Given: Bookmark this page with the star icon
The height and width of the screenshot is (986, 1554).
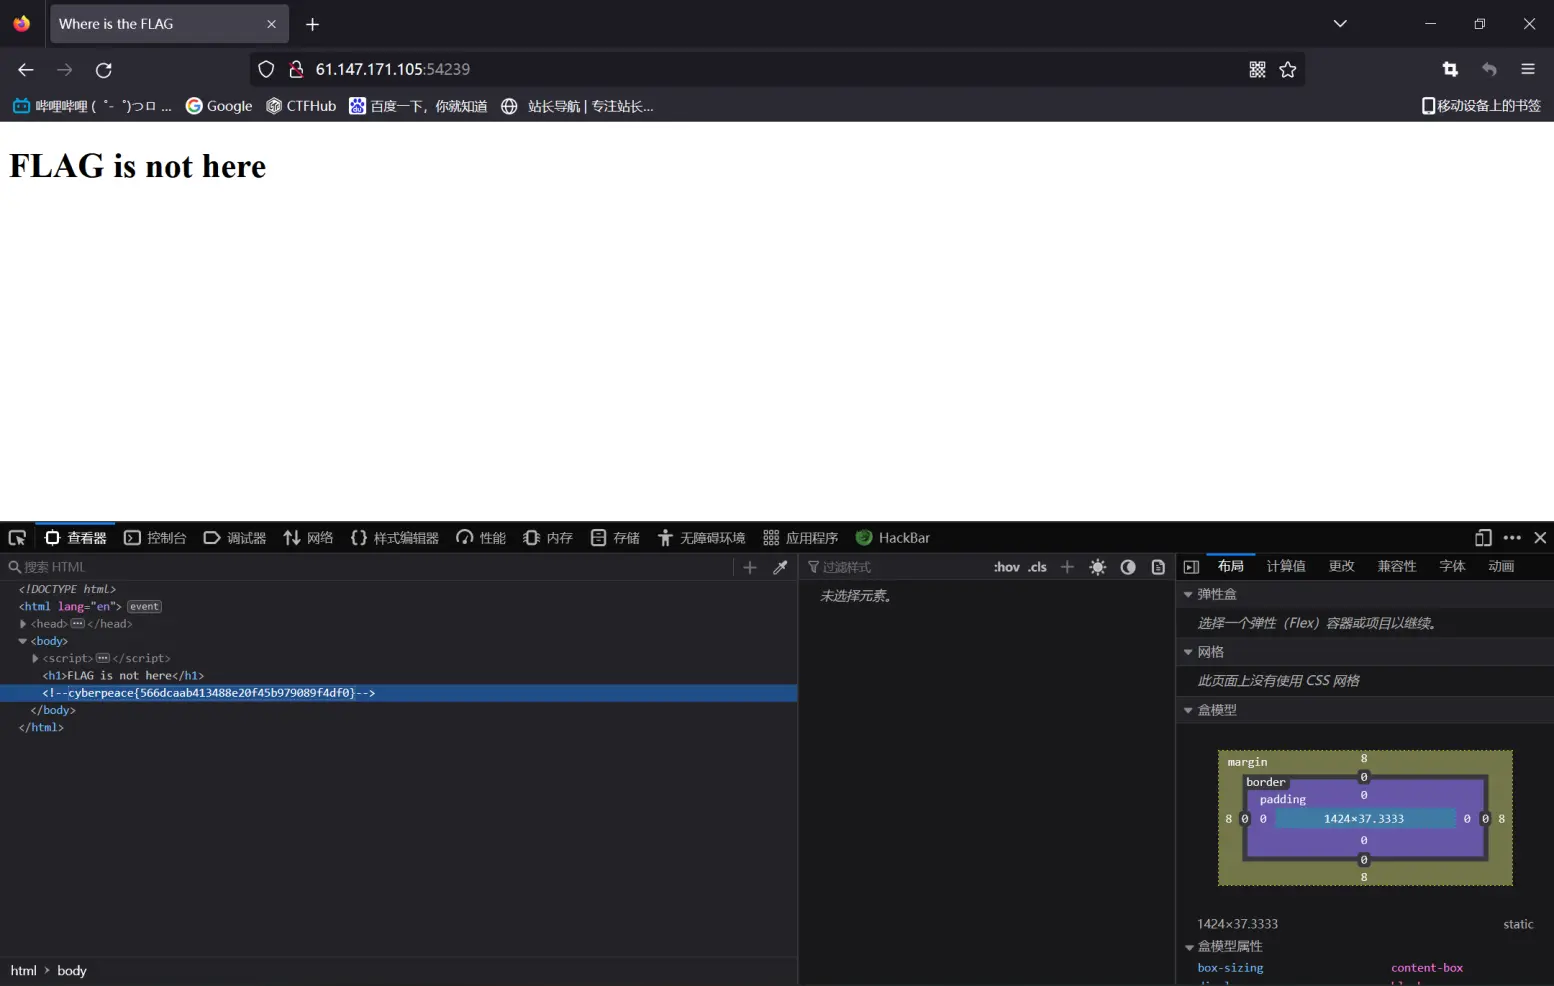Looking at the screenshot, I should click(x=1288, y=69).
